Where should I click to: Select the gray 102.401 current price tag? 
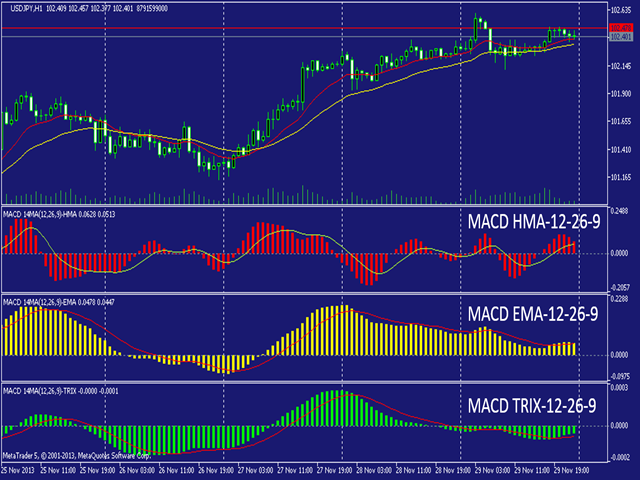click(x=620, y=37)
